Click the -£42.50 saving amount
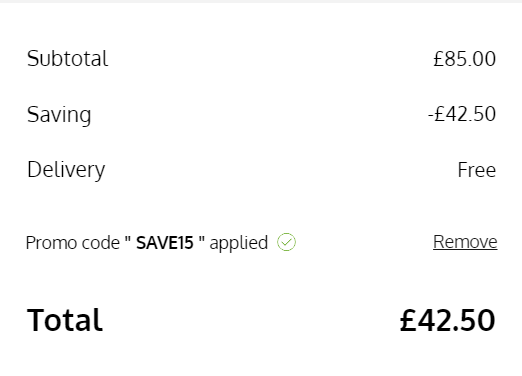The image size is (522, 376). click(462, 114)
